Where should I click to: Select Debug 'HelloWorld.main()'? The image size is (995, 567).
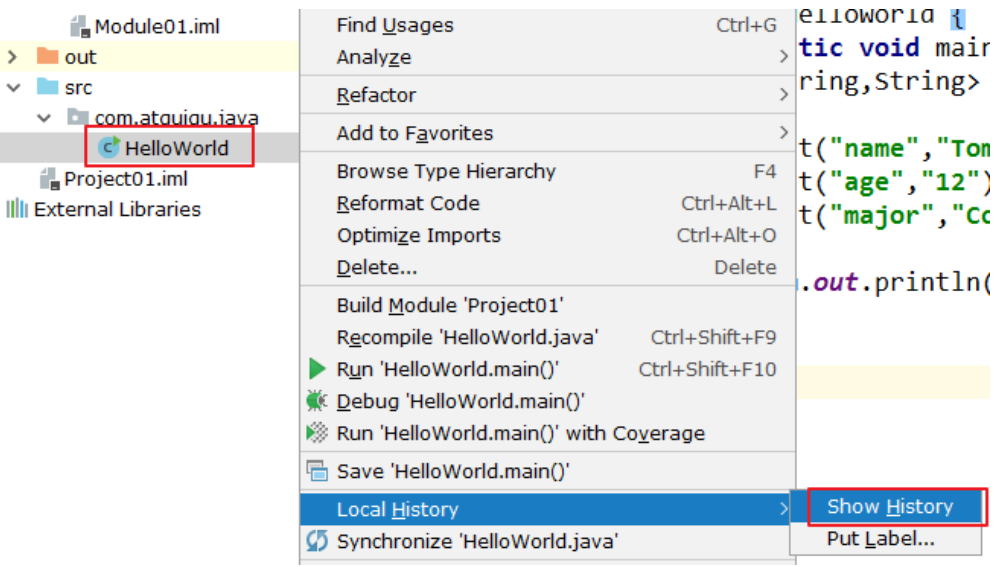point(548,401)
